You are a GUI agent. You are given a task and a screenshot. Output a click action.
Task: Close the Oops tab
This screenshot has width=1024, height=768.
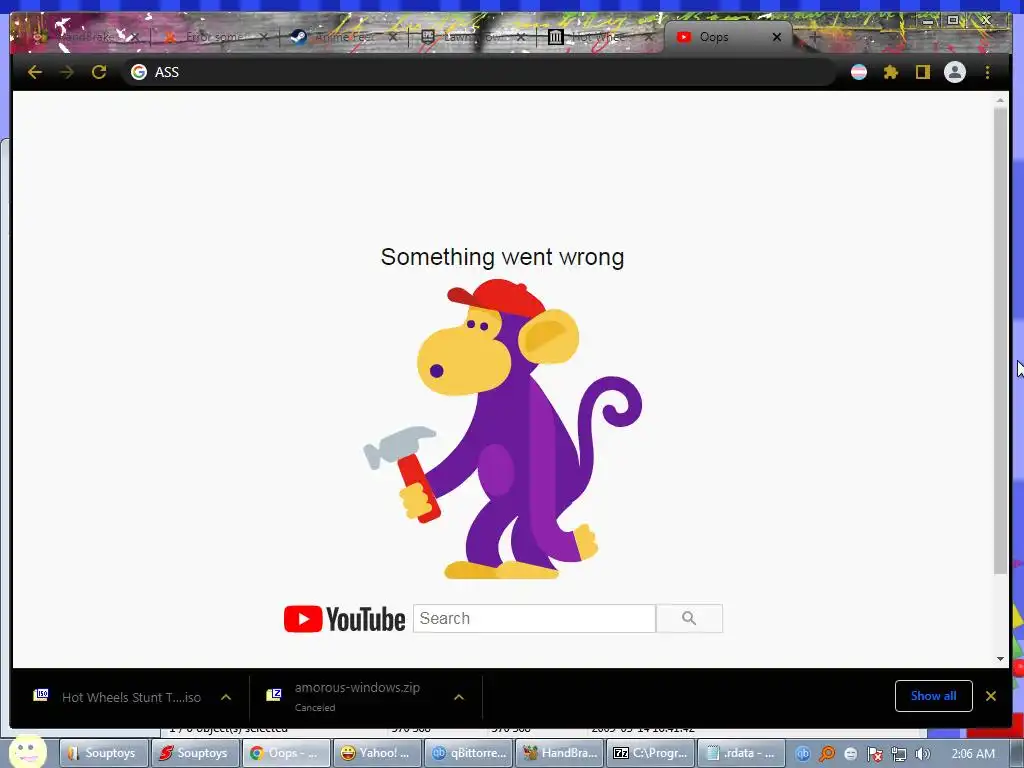click(776, 37)
